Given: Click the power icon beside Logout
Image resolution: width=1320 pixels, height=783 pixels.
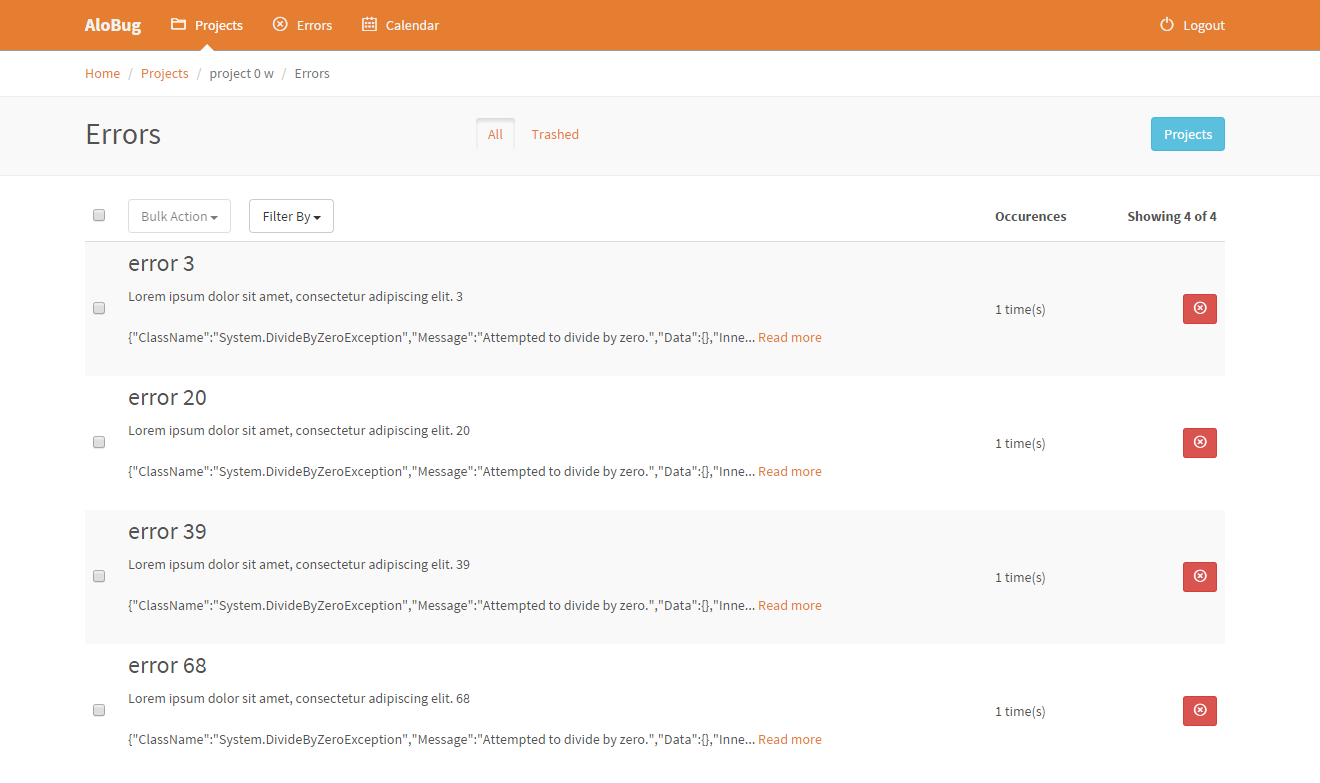Looking at the screenshot, I should point(1167,24).
